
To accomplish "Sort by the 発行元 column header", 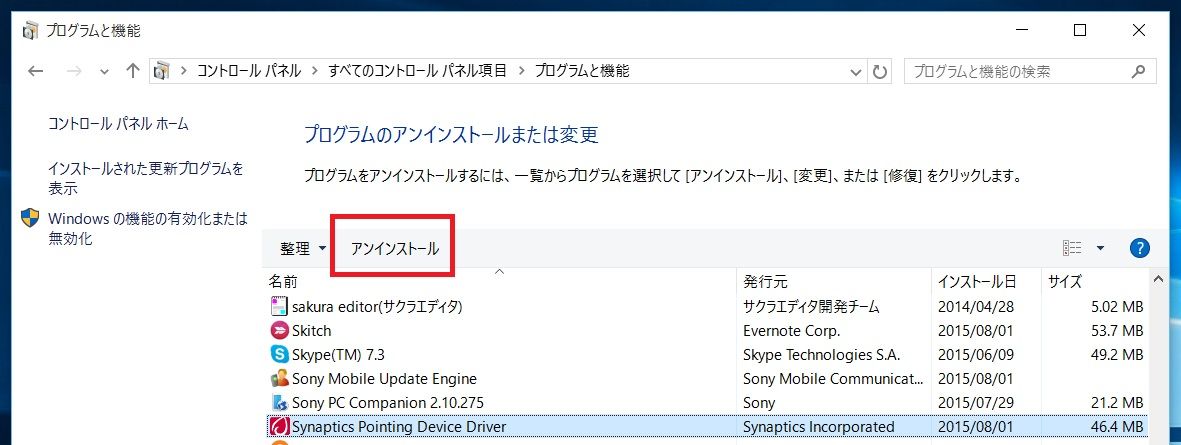I will click(834, 282).
